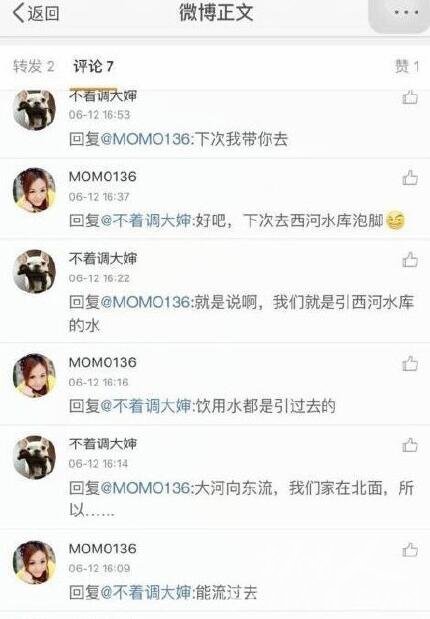430x619 pixels.
Task: Like the 16:53 comment by 不着调大婶
Action: pos(410,97)
